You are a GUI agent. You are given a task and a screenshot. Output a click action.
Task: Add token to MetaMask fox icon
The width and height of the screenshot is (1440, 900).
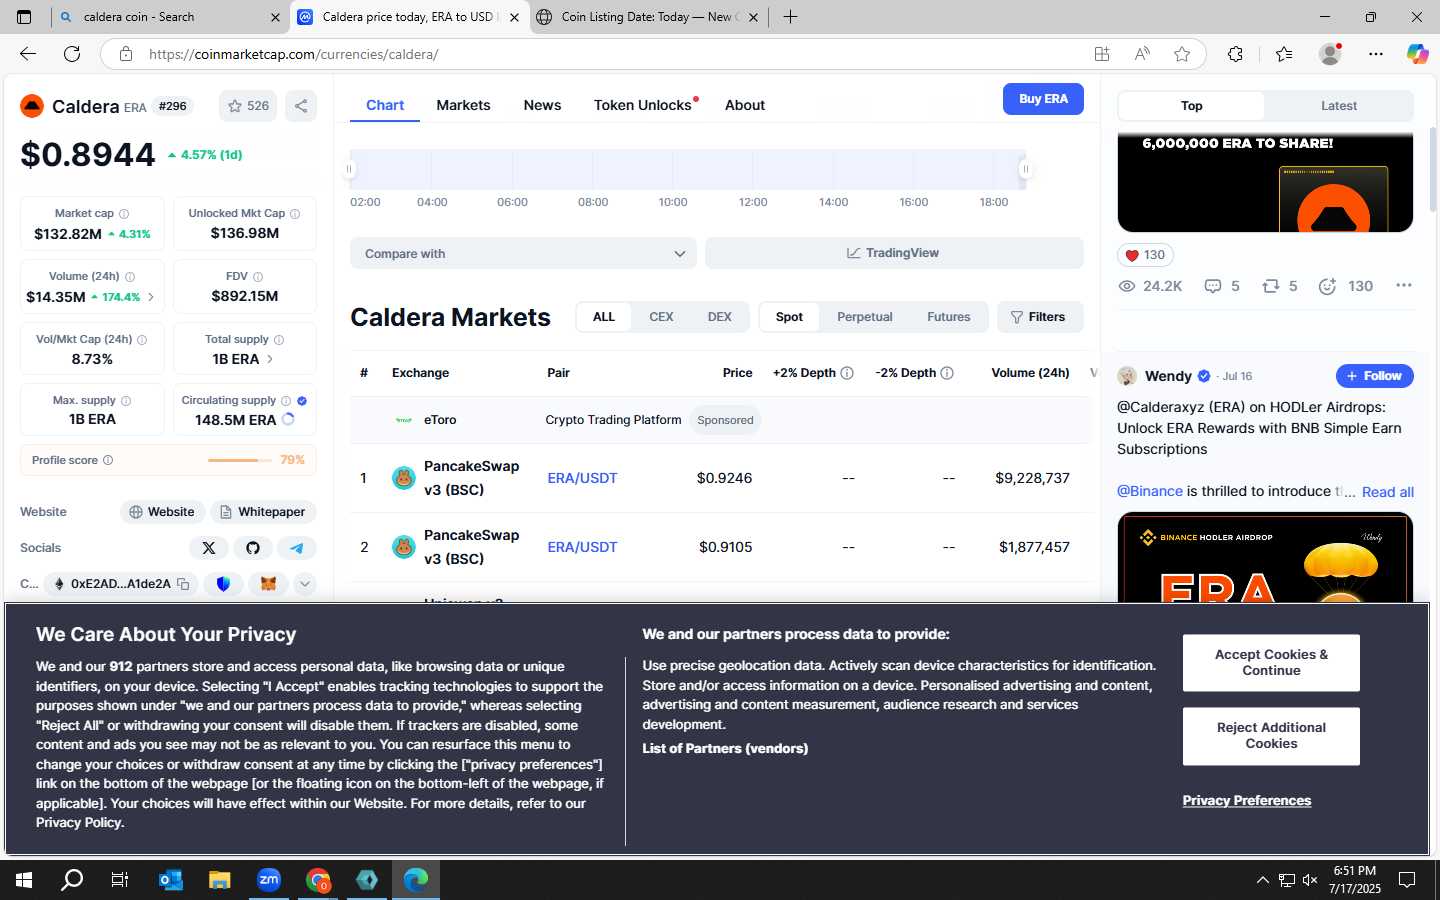(268, 584)
